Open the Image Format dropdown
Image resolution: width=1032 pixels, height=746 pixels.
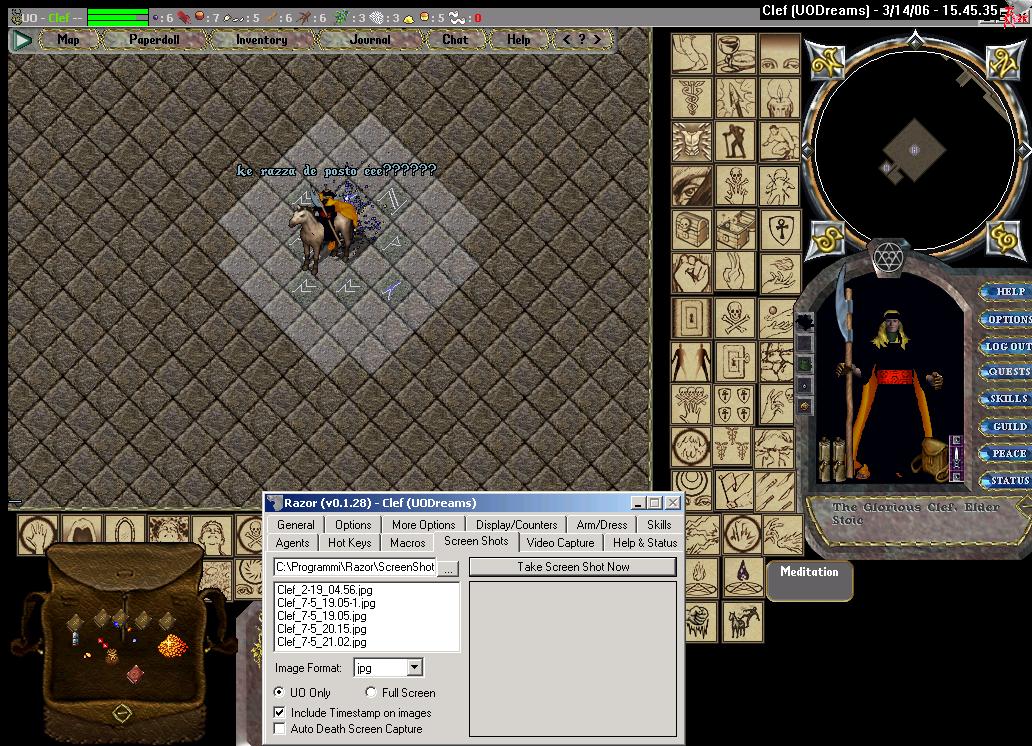pyautogui.click(x=414, y=668)
